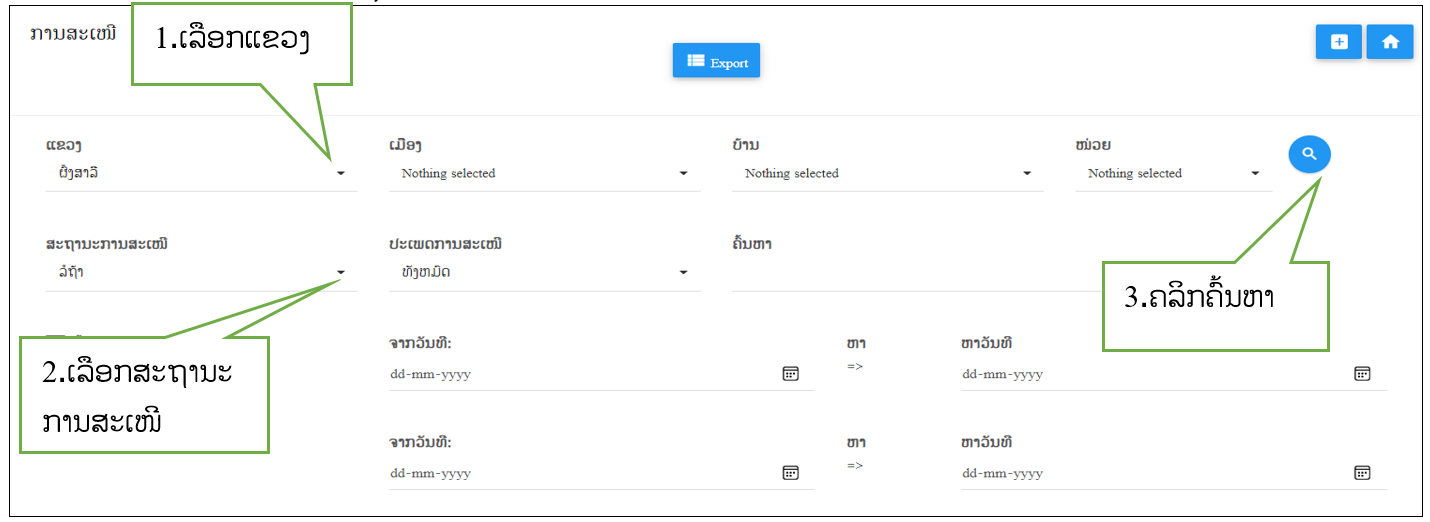
Task: Open calendar icon for first จากວັນທີ field
Action: (x=790, y=374)
